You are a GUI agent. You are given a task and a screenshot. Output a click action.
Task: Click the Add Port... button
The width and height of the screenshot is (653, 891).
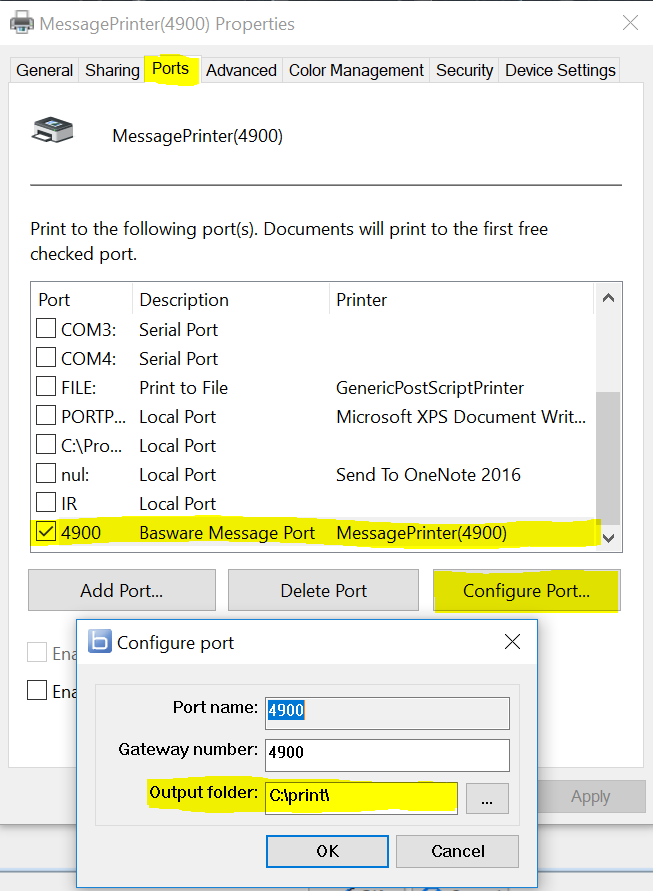tap(122, 590)
